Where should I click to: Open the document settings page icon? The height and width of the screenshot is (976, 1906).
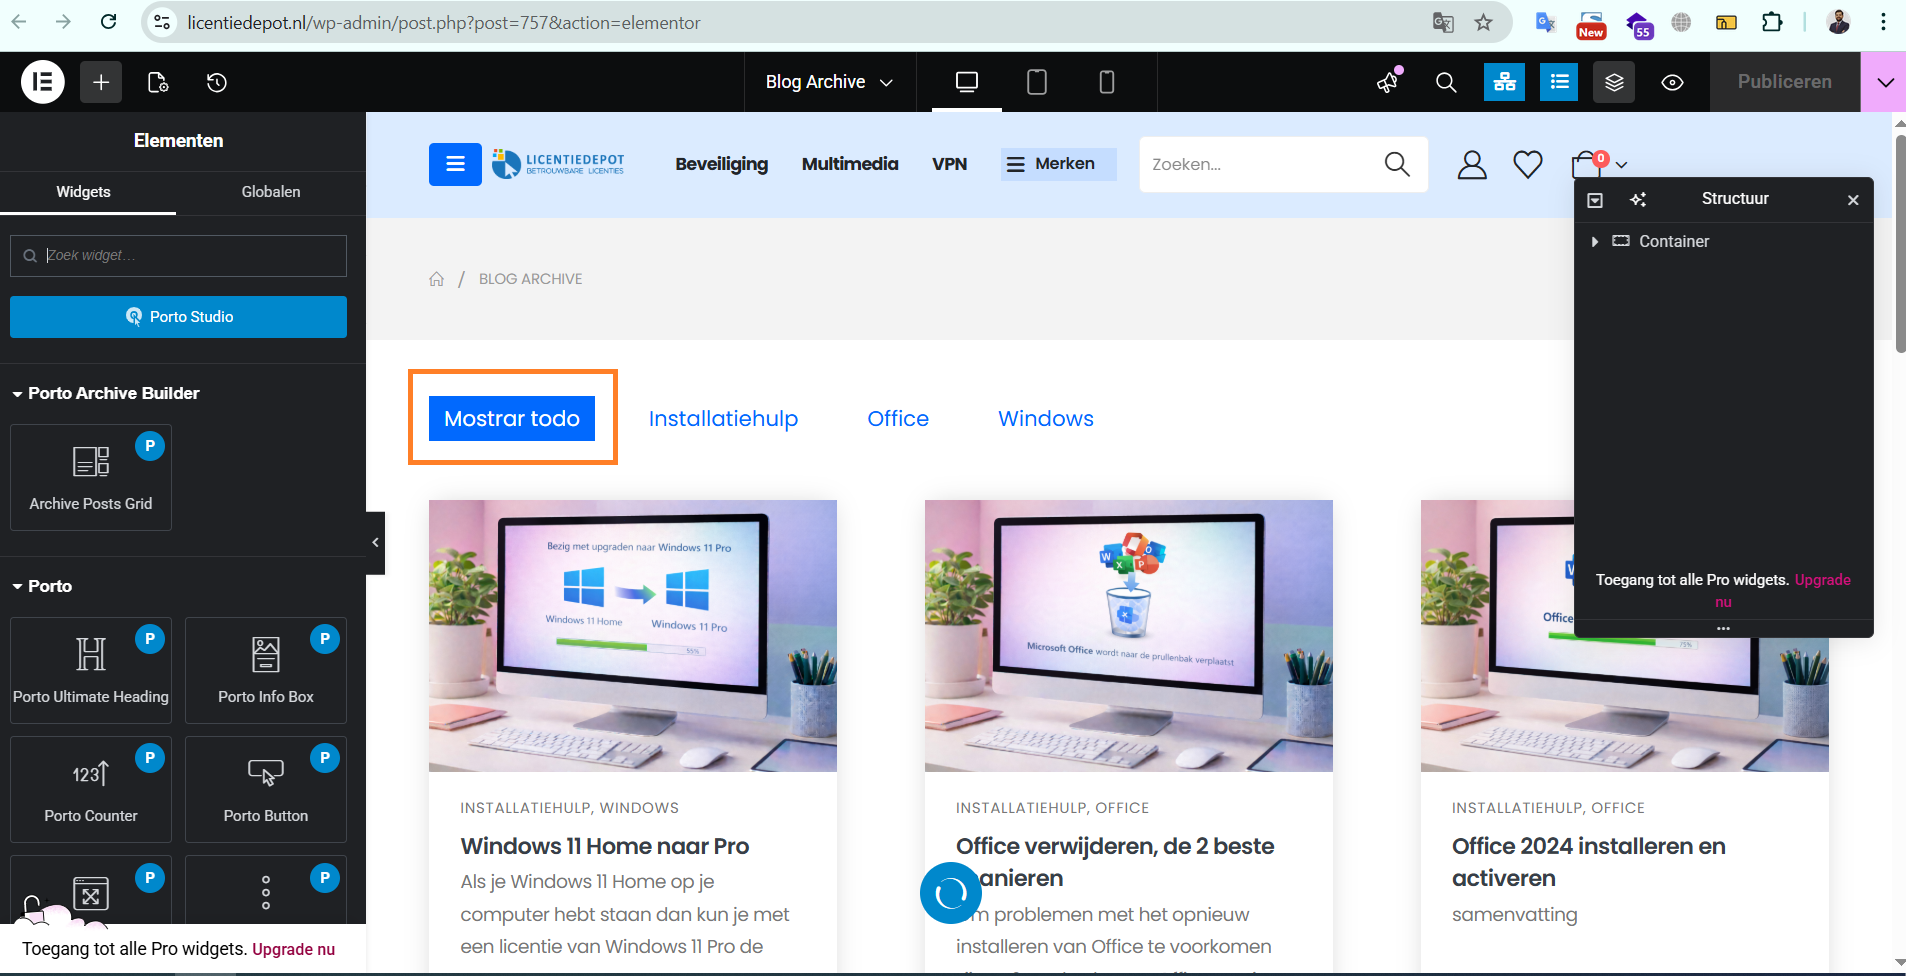158,82
